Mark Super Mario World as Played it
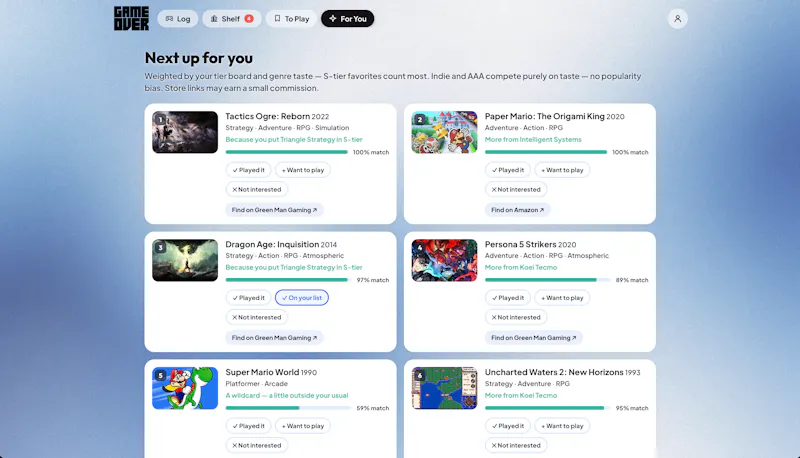Screen dimensions: 800x458 pos(248,426)
